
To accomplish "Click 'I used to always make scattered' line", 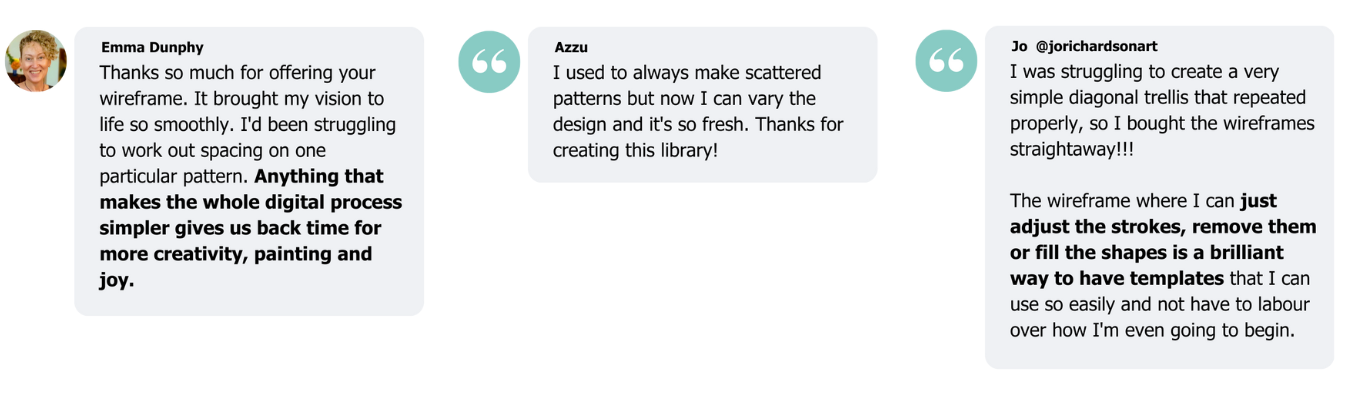I will tap(687, 73).
